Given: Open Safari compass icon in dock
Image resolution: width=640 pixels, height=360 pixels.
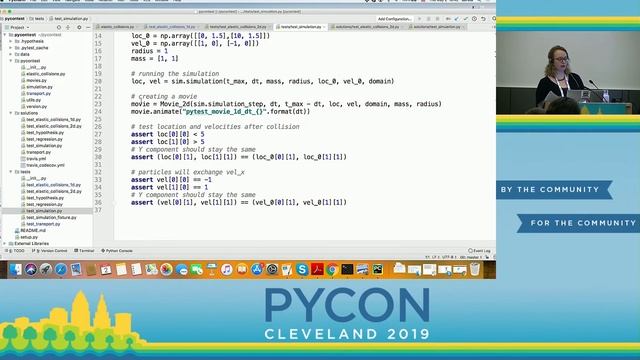Looking at the screenshot, I should [x=61, y=270].
